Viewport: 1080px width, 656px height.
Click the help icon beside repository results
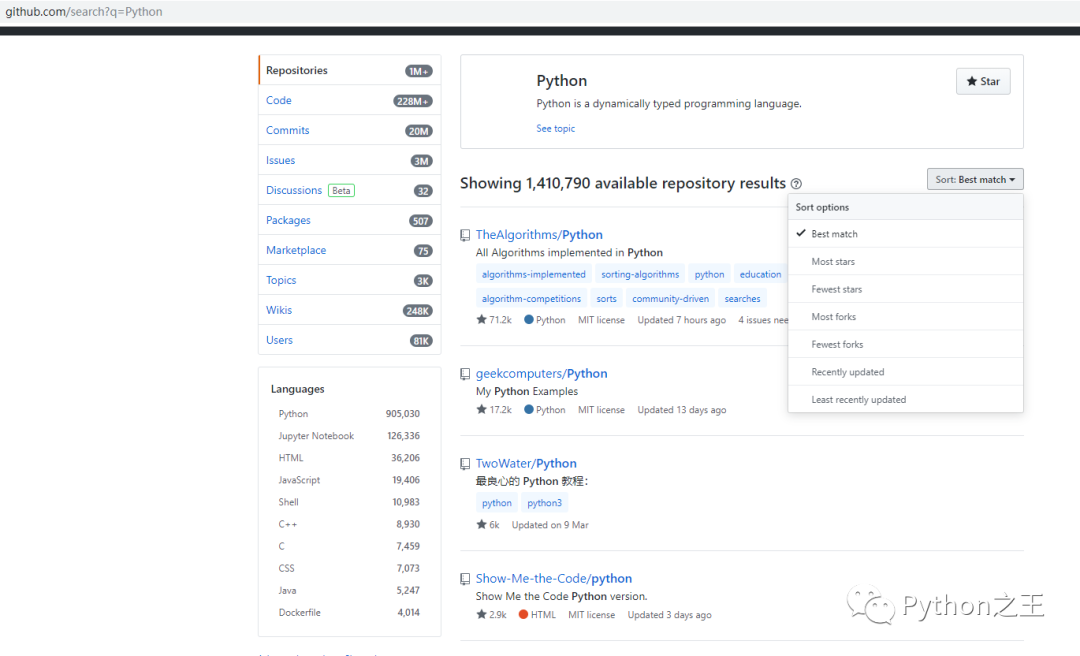tap(796, 184)
